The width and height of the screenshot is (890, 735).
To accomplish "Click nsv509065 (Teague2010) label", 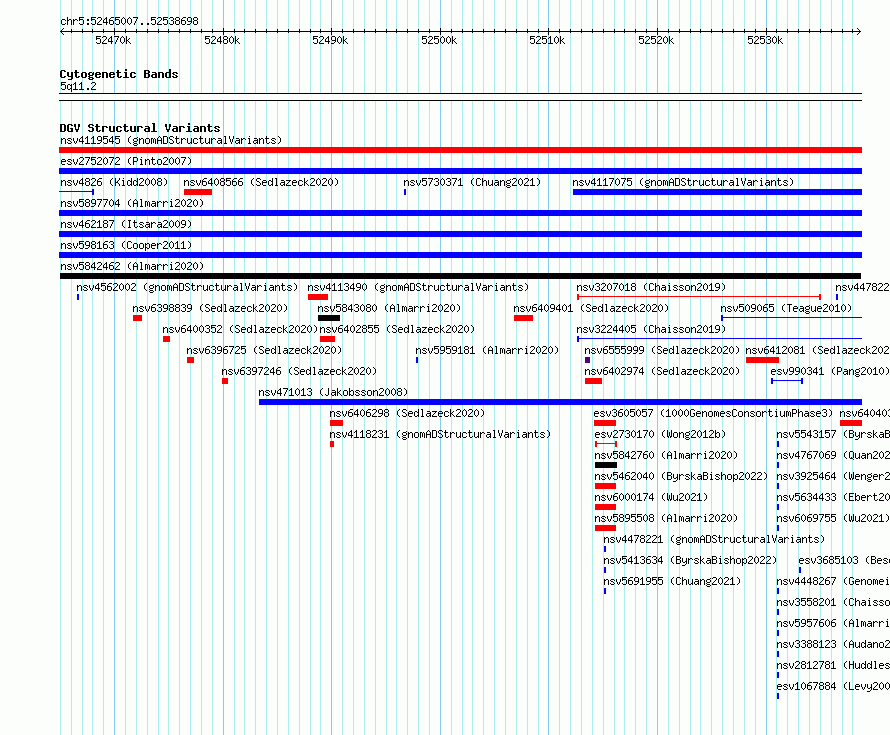I will coord(786,308).
